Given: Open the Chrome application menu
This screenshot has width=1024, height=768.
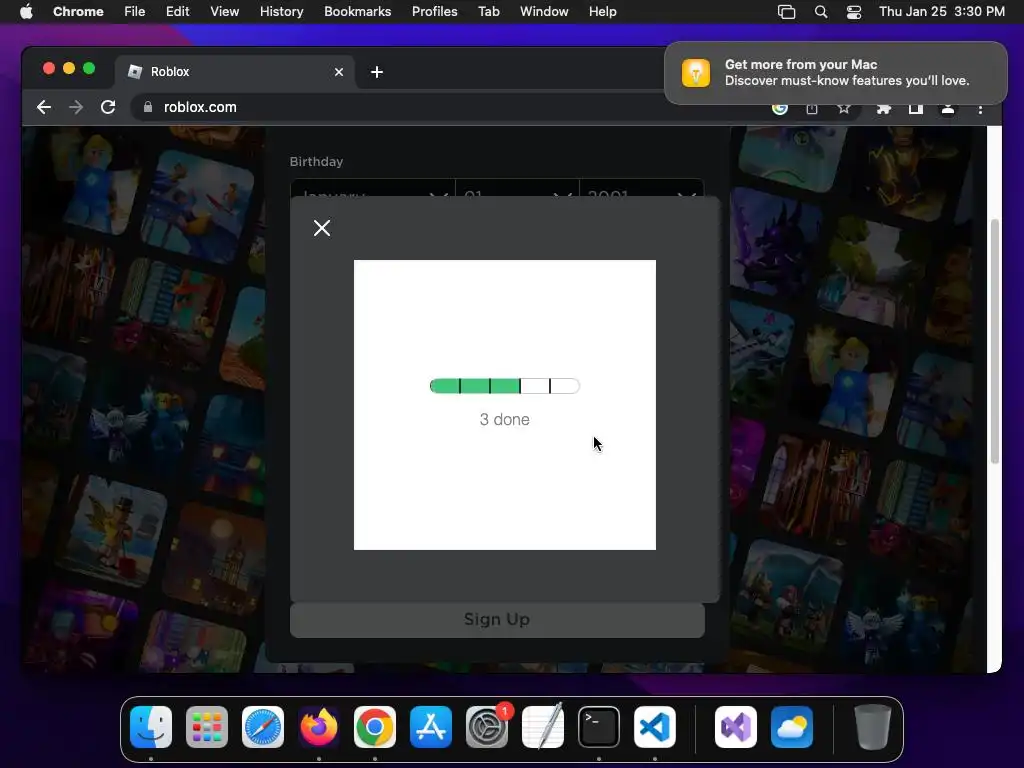Looking at the screenshot, I should [x=78, y=12].
